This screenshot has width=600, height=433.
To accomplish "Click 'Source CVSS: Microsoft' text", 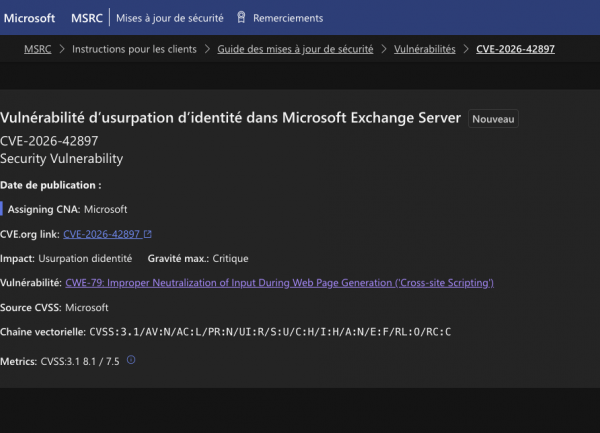I will point(54,308).
